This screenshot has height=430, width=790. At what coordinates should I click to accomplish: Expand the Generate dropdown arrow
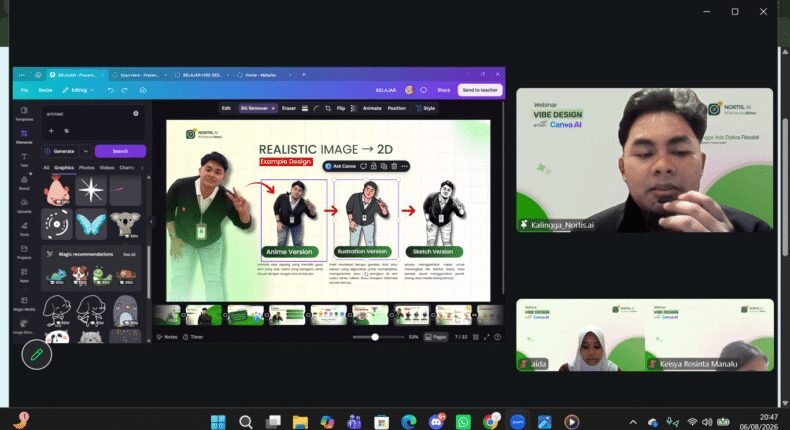coord(86,151)
